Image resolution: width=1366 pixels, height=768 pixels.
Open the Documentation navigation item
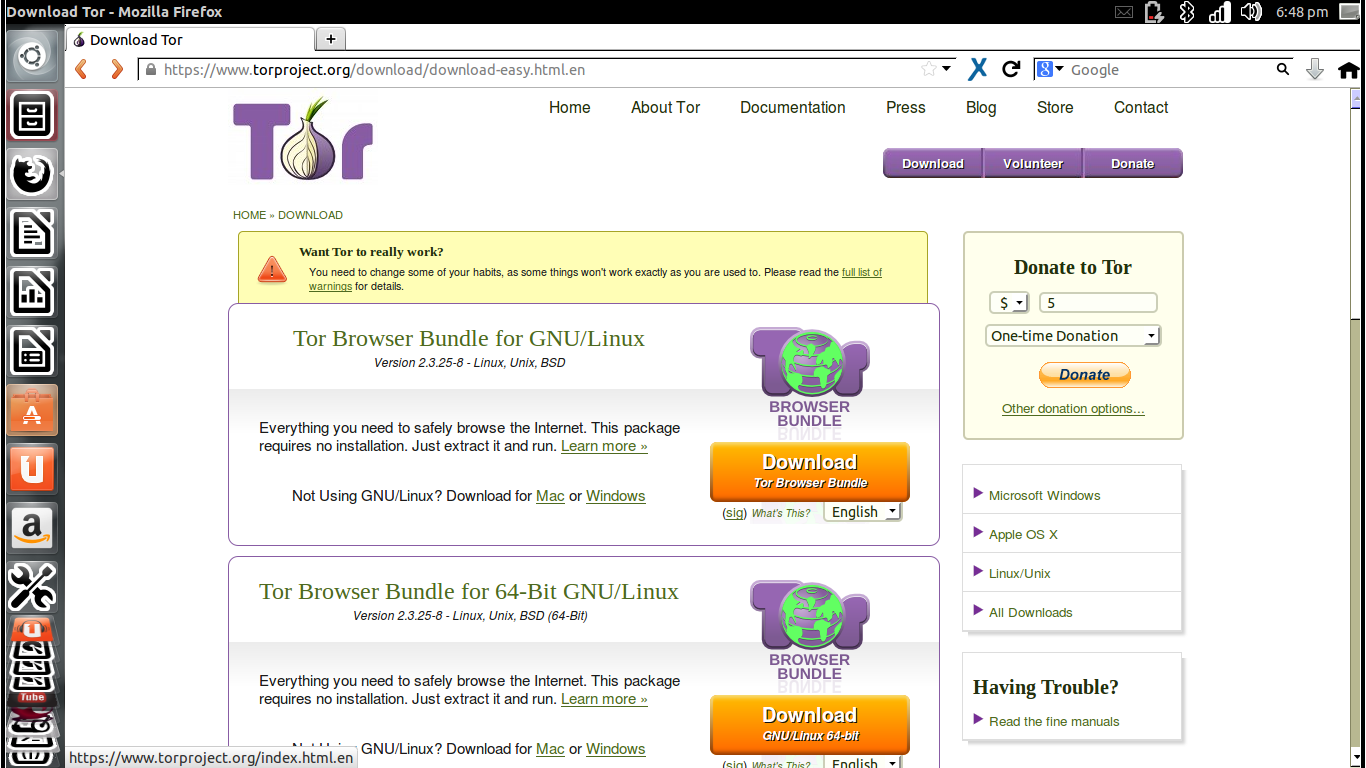pyautogui.click(x=793, y=108)
